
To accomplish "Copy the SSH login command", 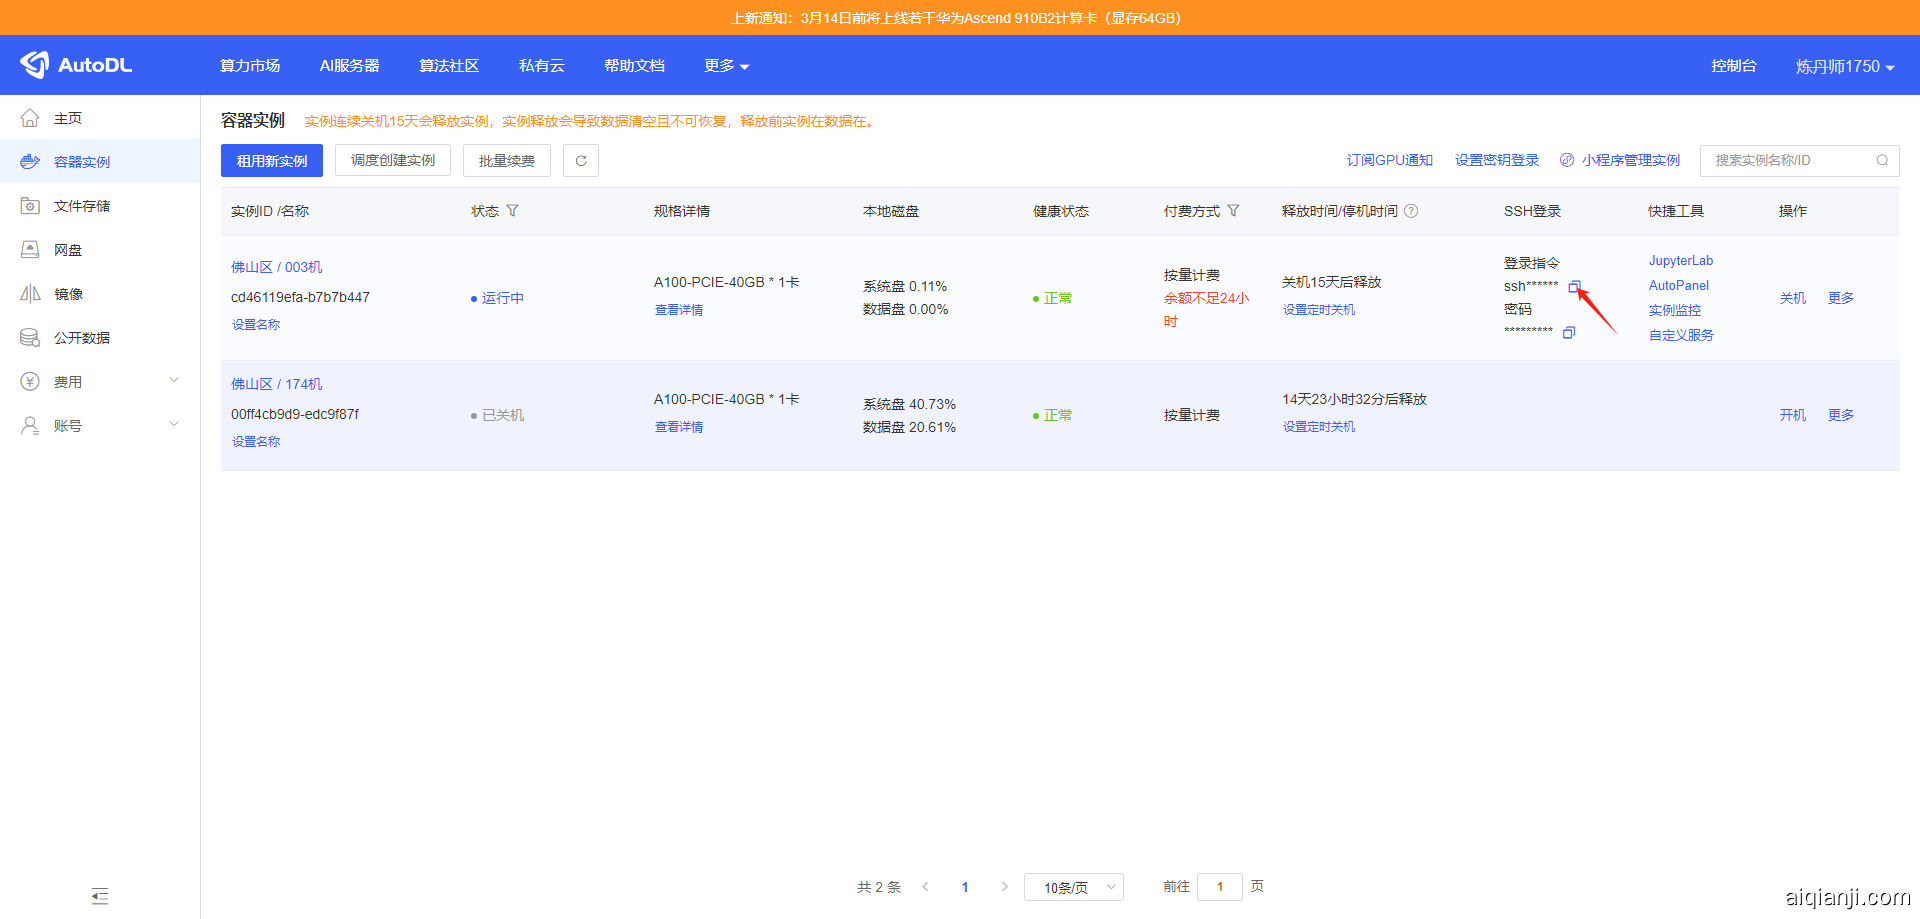I will [x=1573, y=287].
